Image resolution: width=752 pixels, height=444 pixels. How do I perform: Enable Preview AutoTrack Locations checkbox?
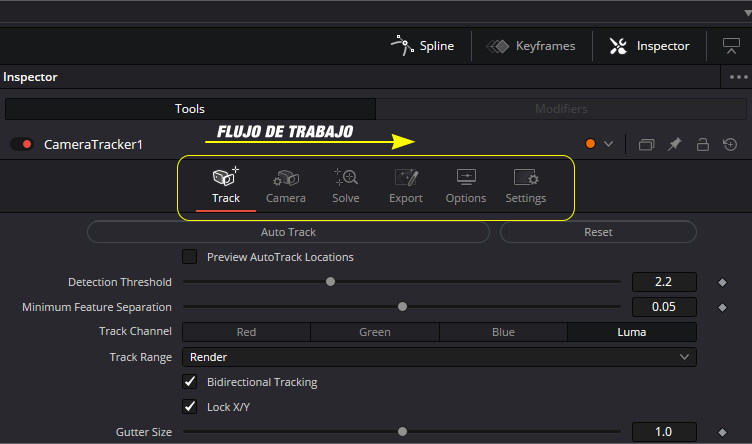189,257
